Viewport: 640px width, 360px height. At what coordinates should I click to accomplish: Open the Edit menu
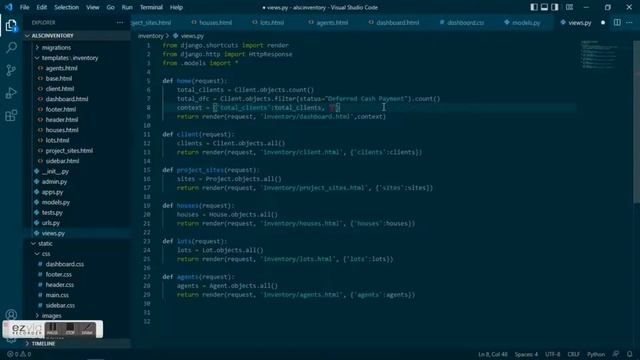42,7
